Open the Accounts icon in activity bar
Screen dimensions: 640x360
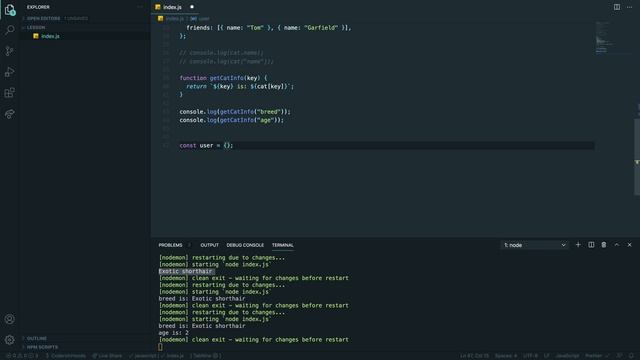(10, 319)
